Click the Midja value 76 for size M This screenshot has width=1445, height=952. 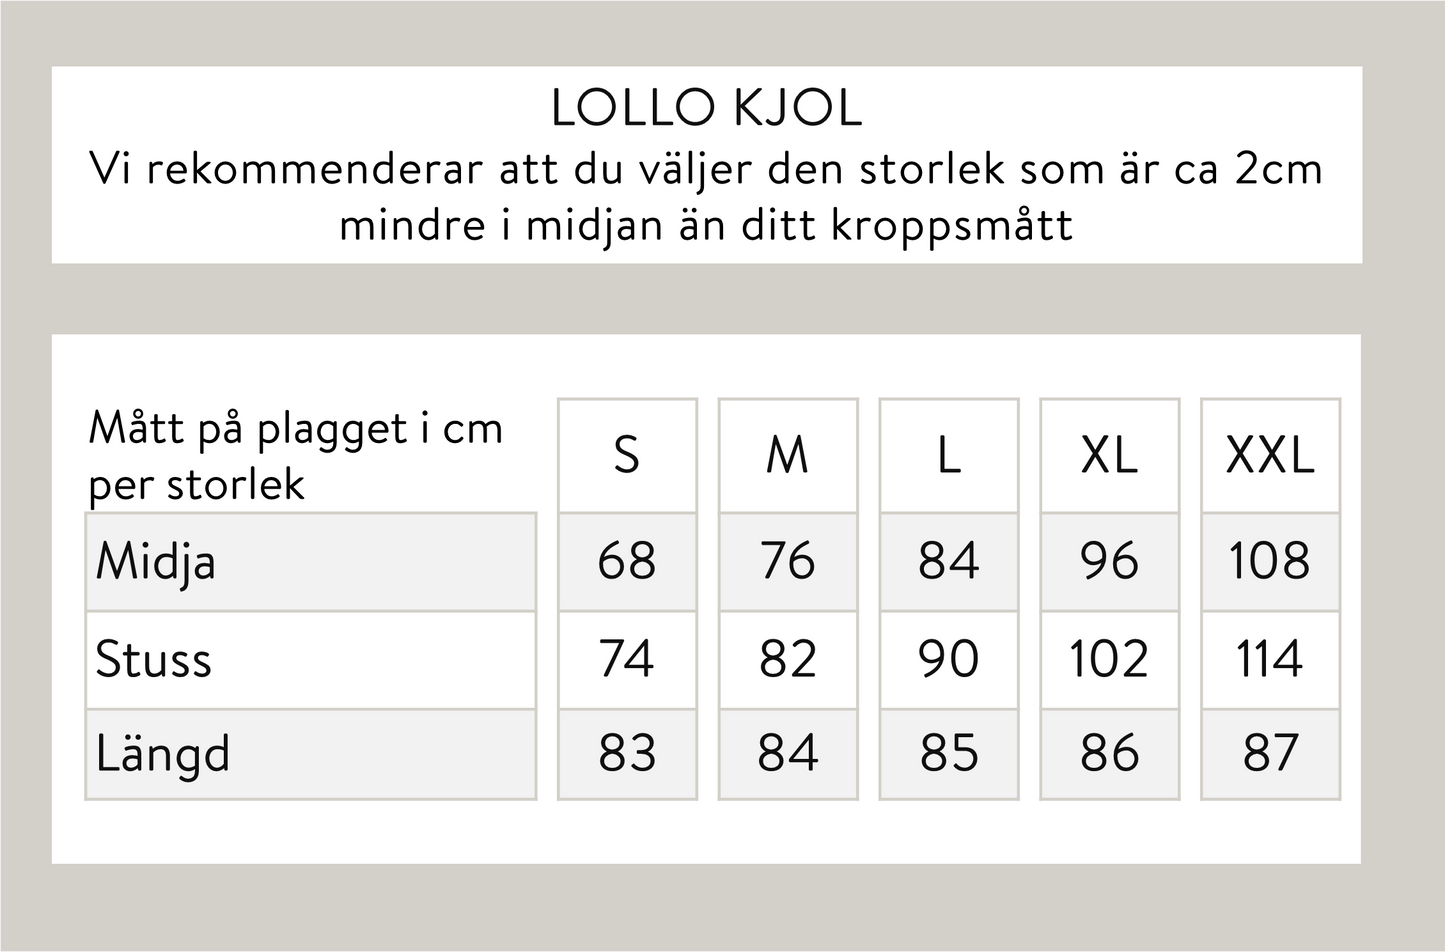788,561
